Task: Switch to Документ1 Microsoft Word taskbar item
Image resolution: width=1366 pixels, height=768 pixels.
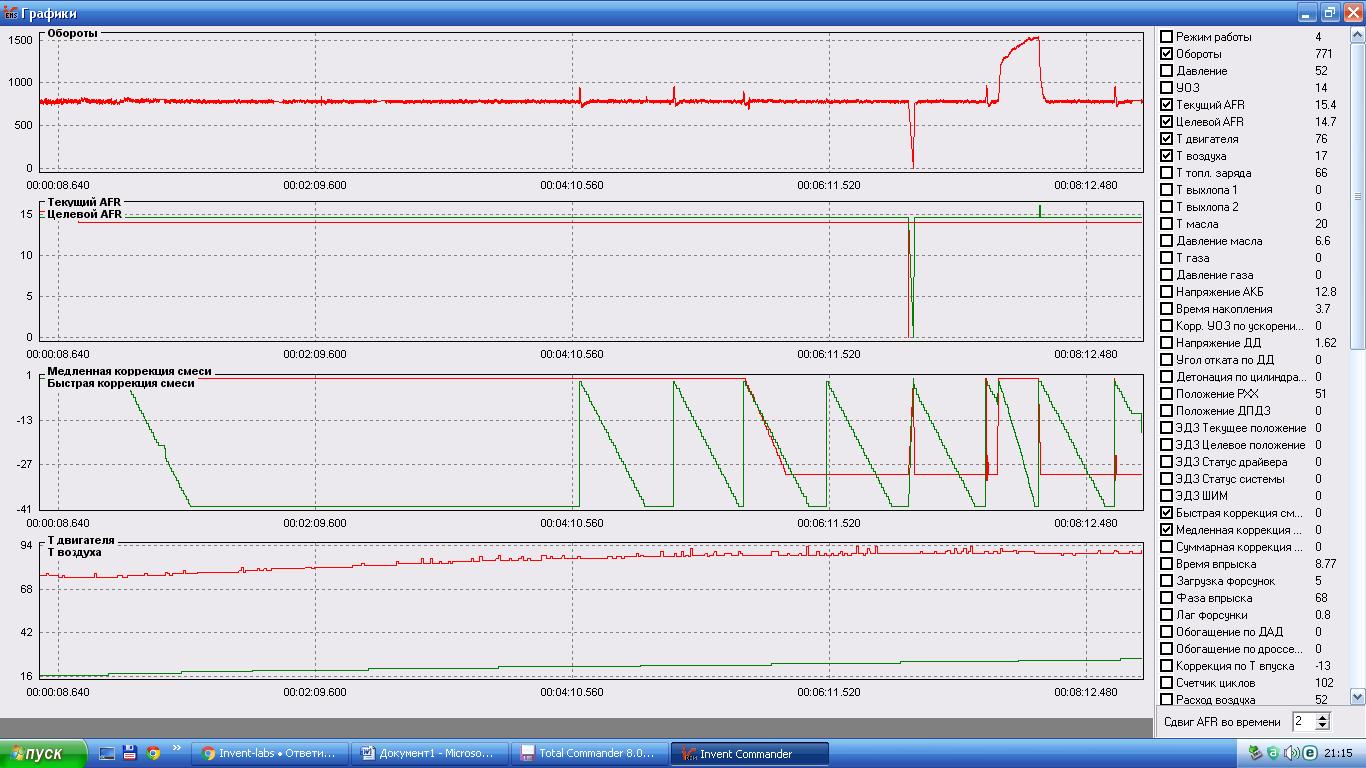Action: click(428, 754)
